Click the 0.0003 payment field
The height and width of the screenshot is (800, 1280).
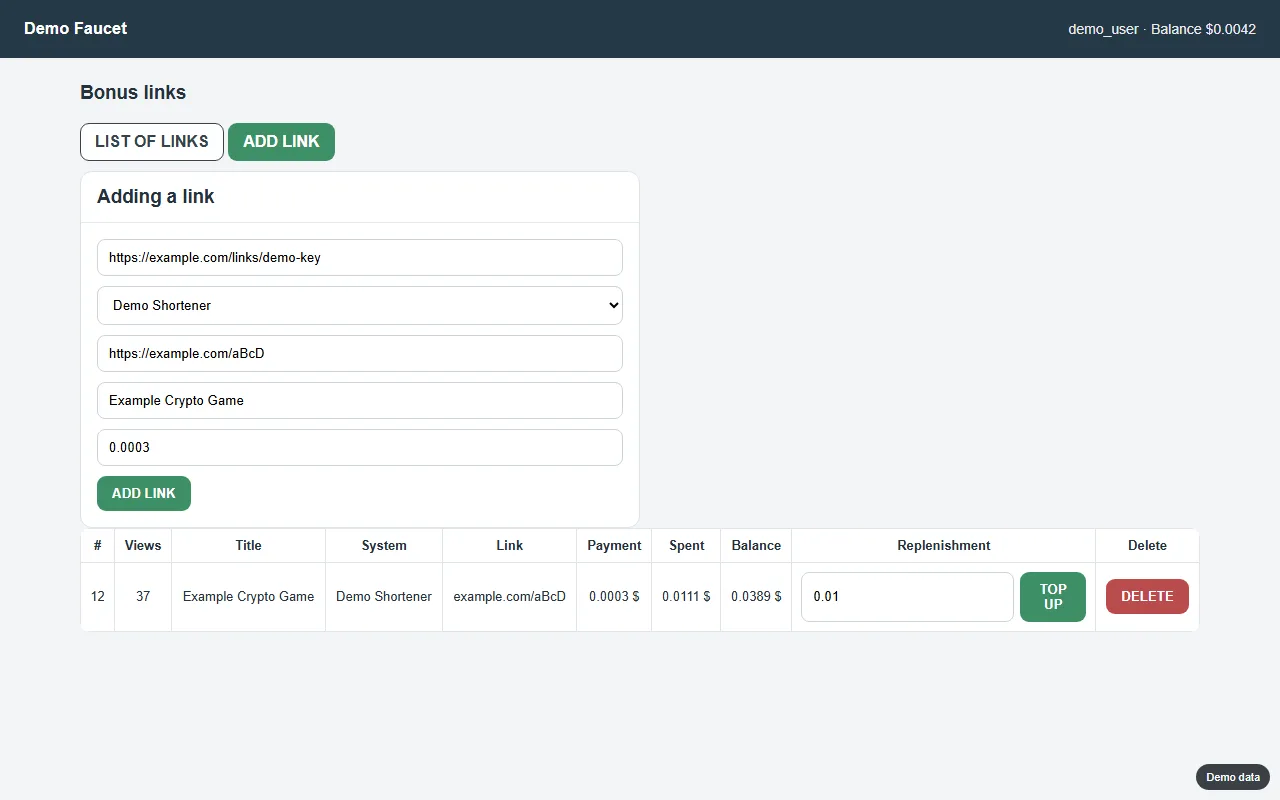[360, 447]
